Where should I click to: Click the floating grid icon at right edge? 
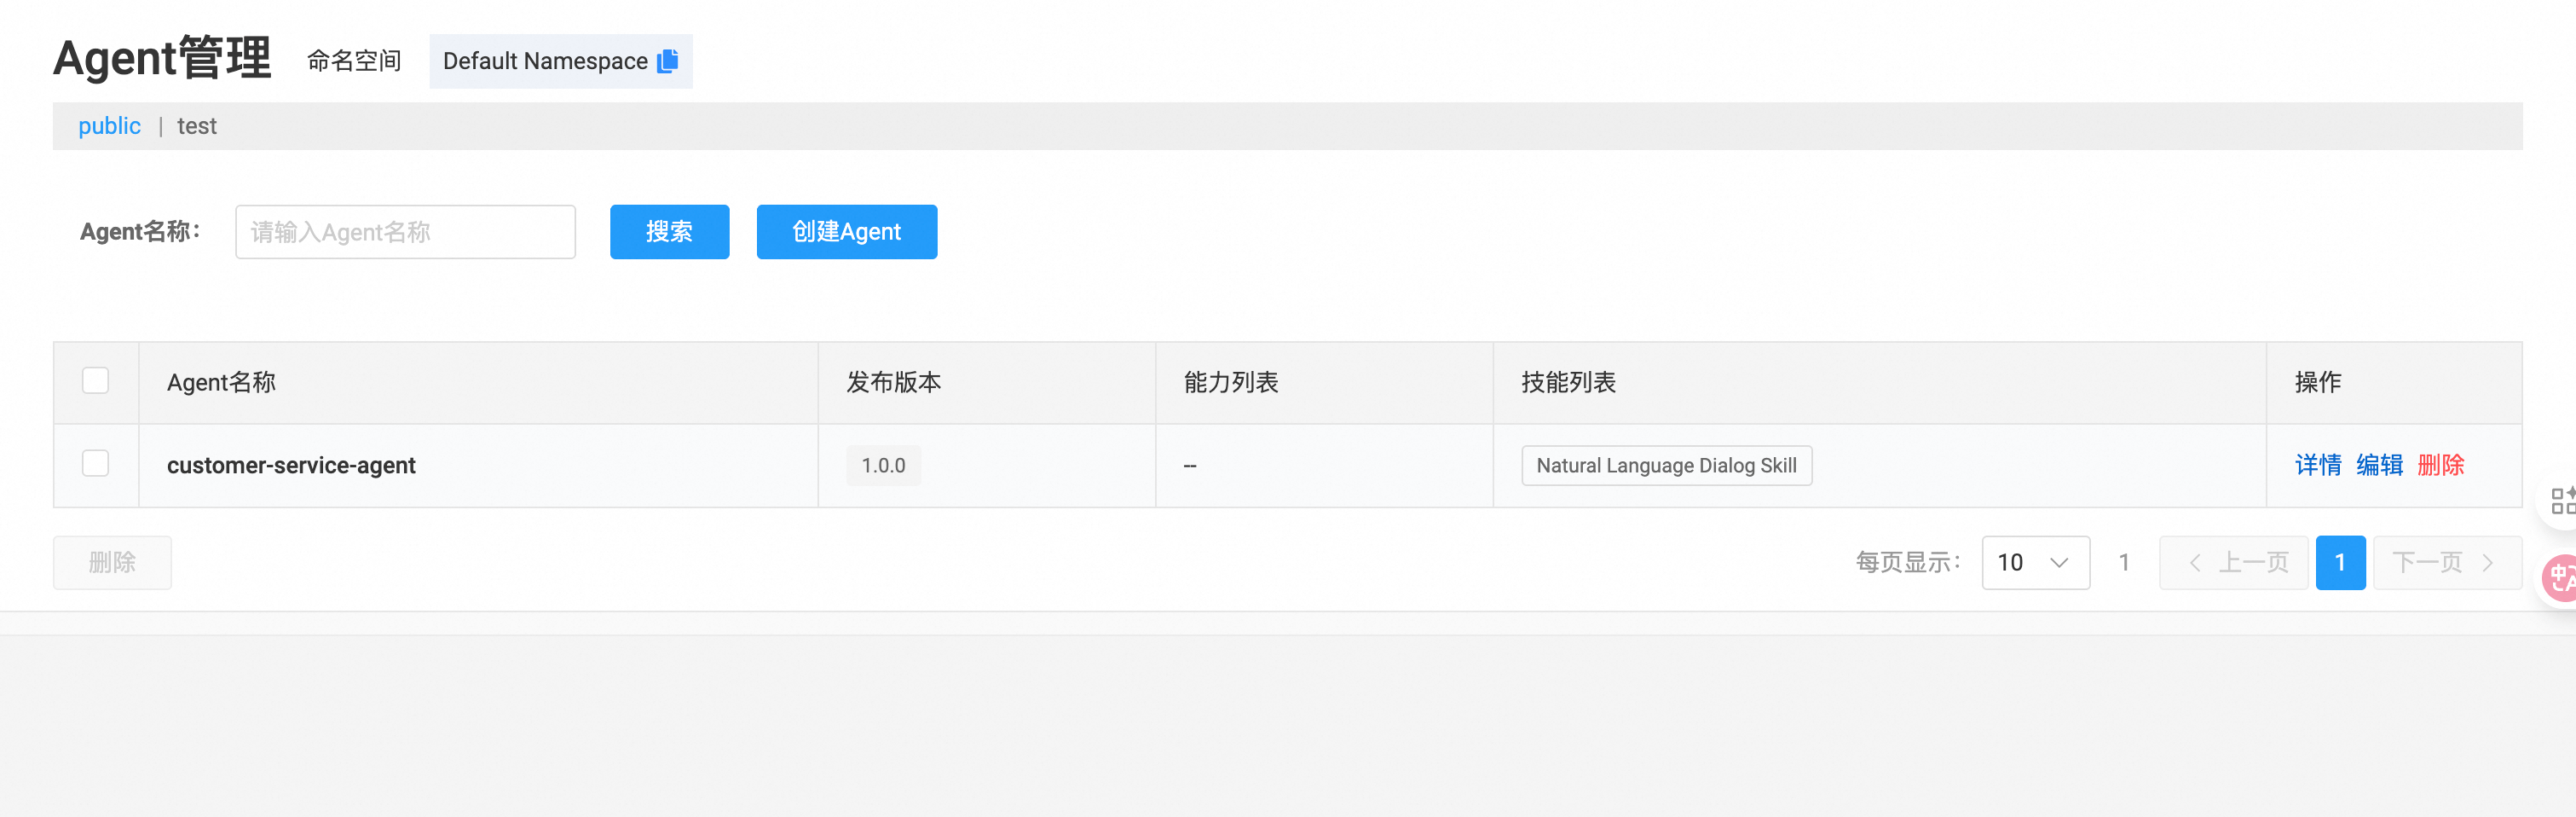point(2561,500)
